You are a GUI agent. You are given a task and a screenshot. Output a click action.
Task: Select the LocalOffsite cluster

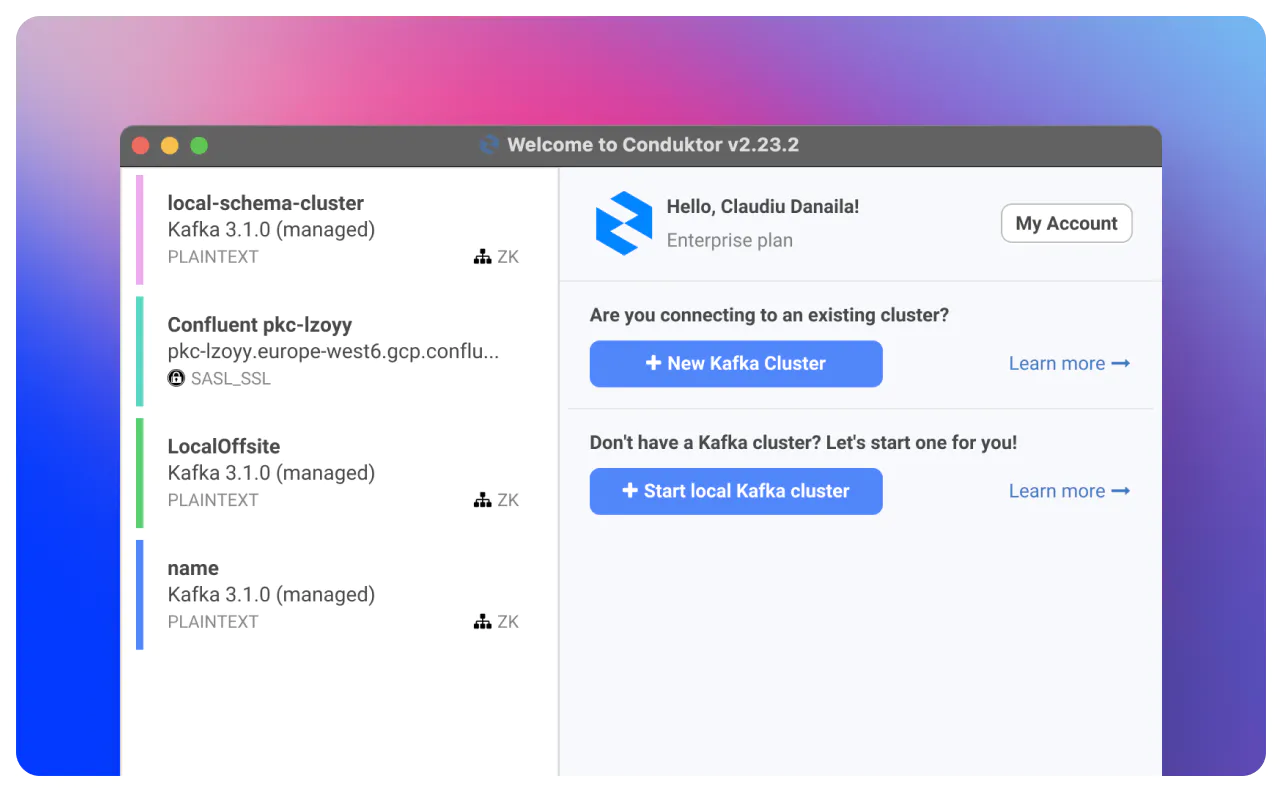pos(340,473)
